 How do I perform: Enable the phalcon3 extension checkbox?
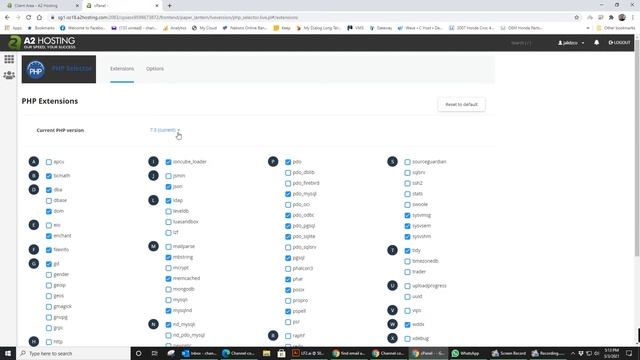tap(288, 269)
